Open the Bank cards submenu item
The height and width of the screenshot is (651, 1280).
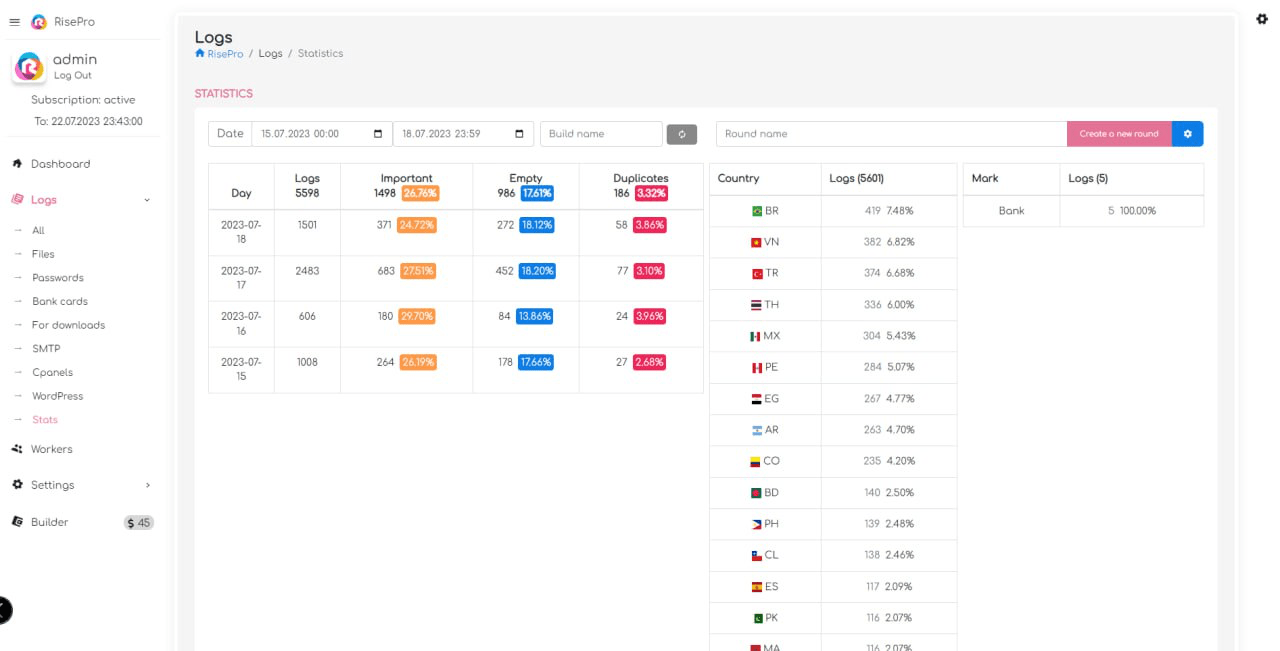pos(60,301)
